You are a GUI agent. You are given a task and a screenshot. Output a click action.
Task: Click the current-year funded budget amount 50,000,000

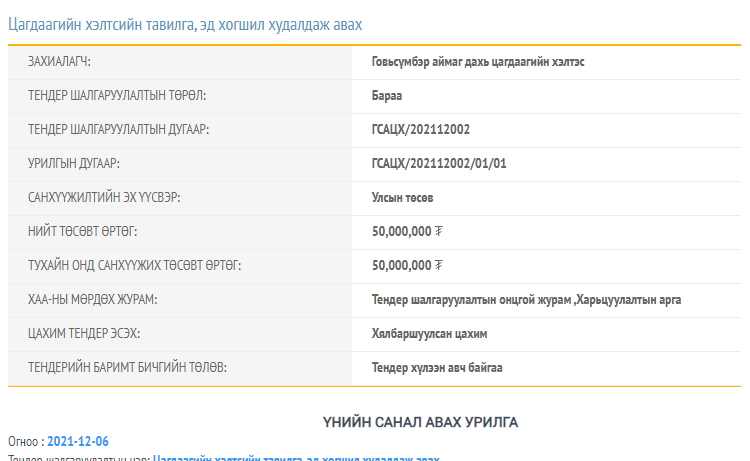click(x=401, y=266)
